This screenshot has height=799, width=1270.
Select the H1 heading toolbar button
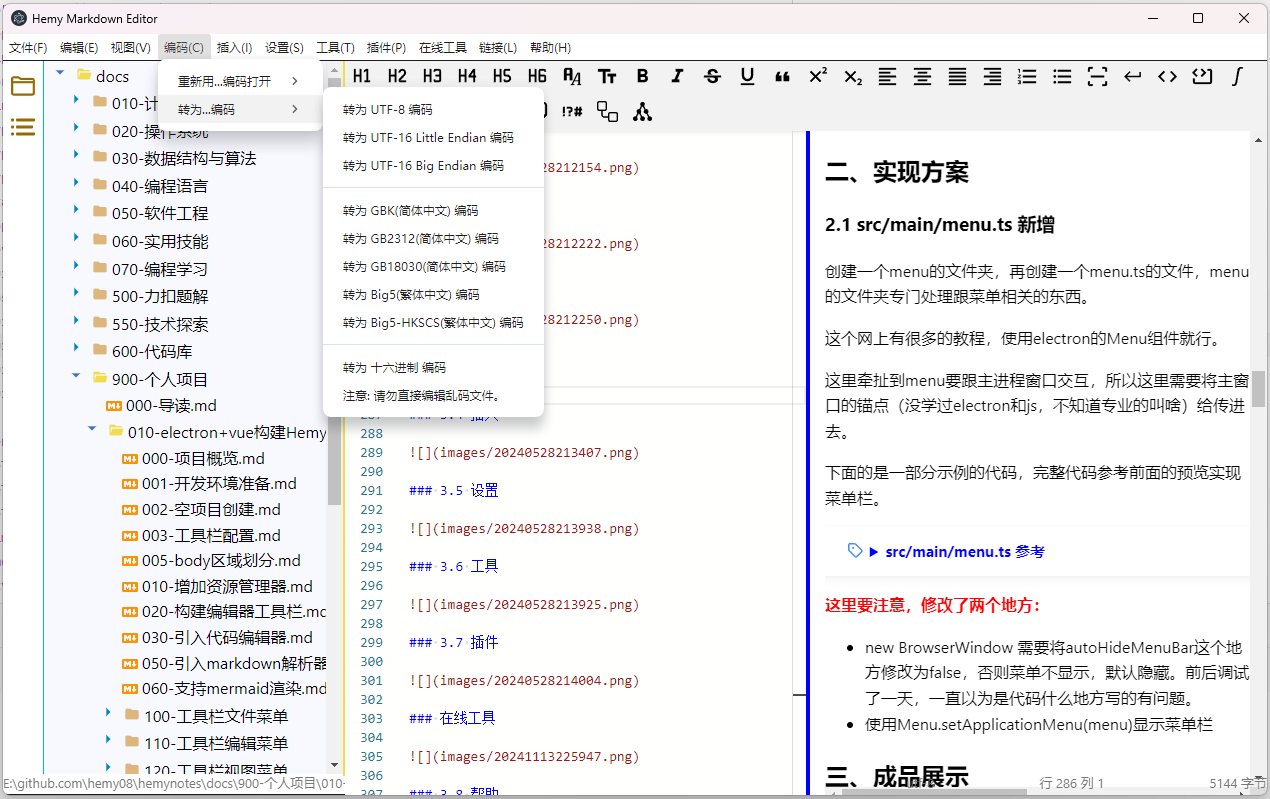362,77
